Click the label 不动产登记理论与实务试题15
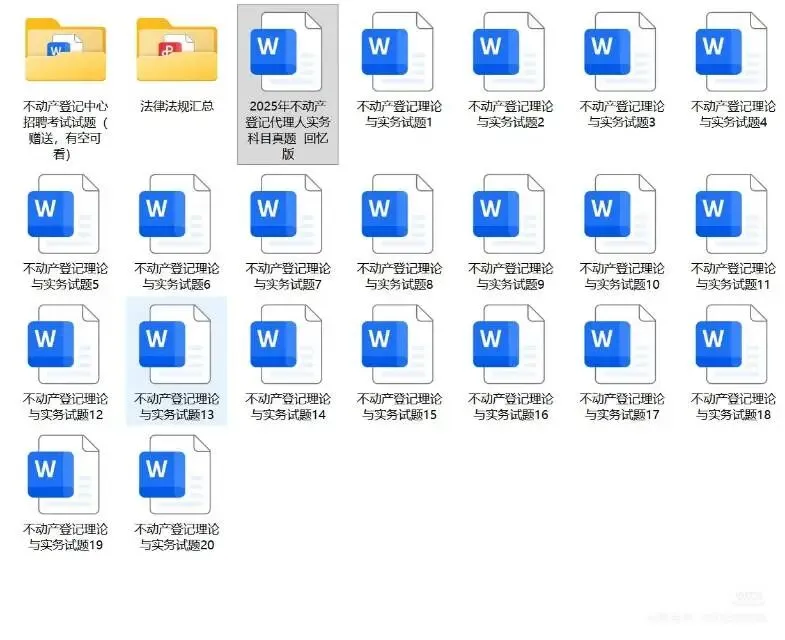This screenshot has width=785, height=640. tap(399, 406)
